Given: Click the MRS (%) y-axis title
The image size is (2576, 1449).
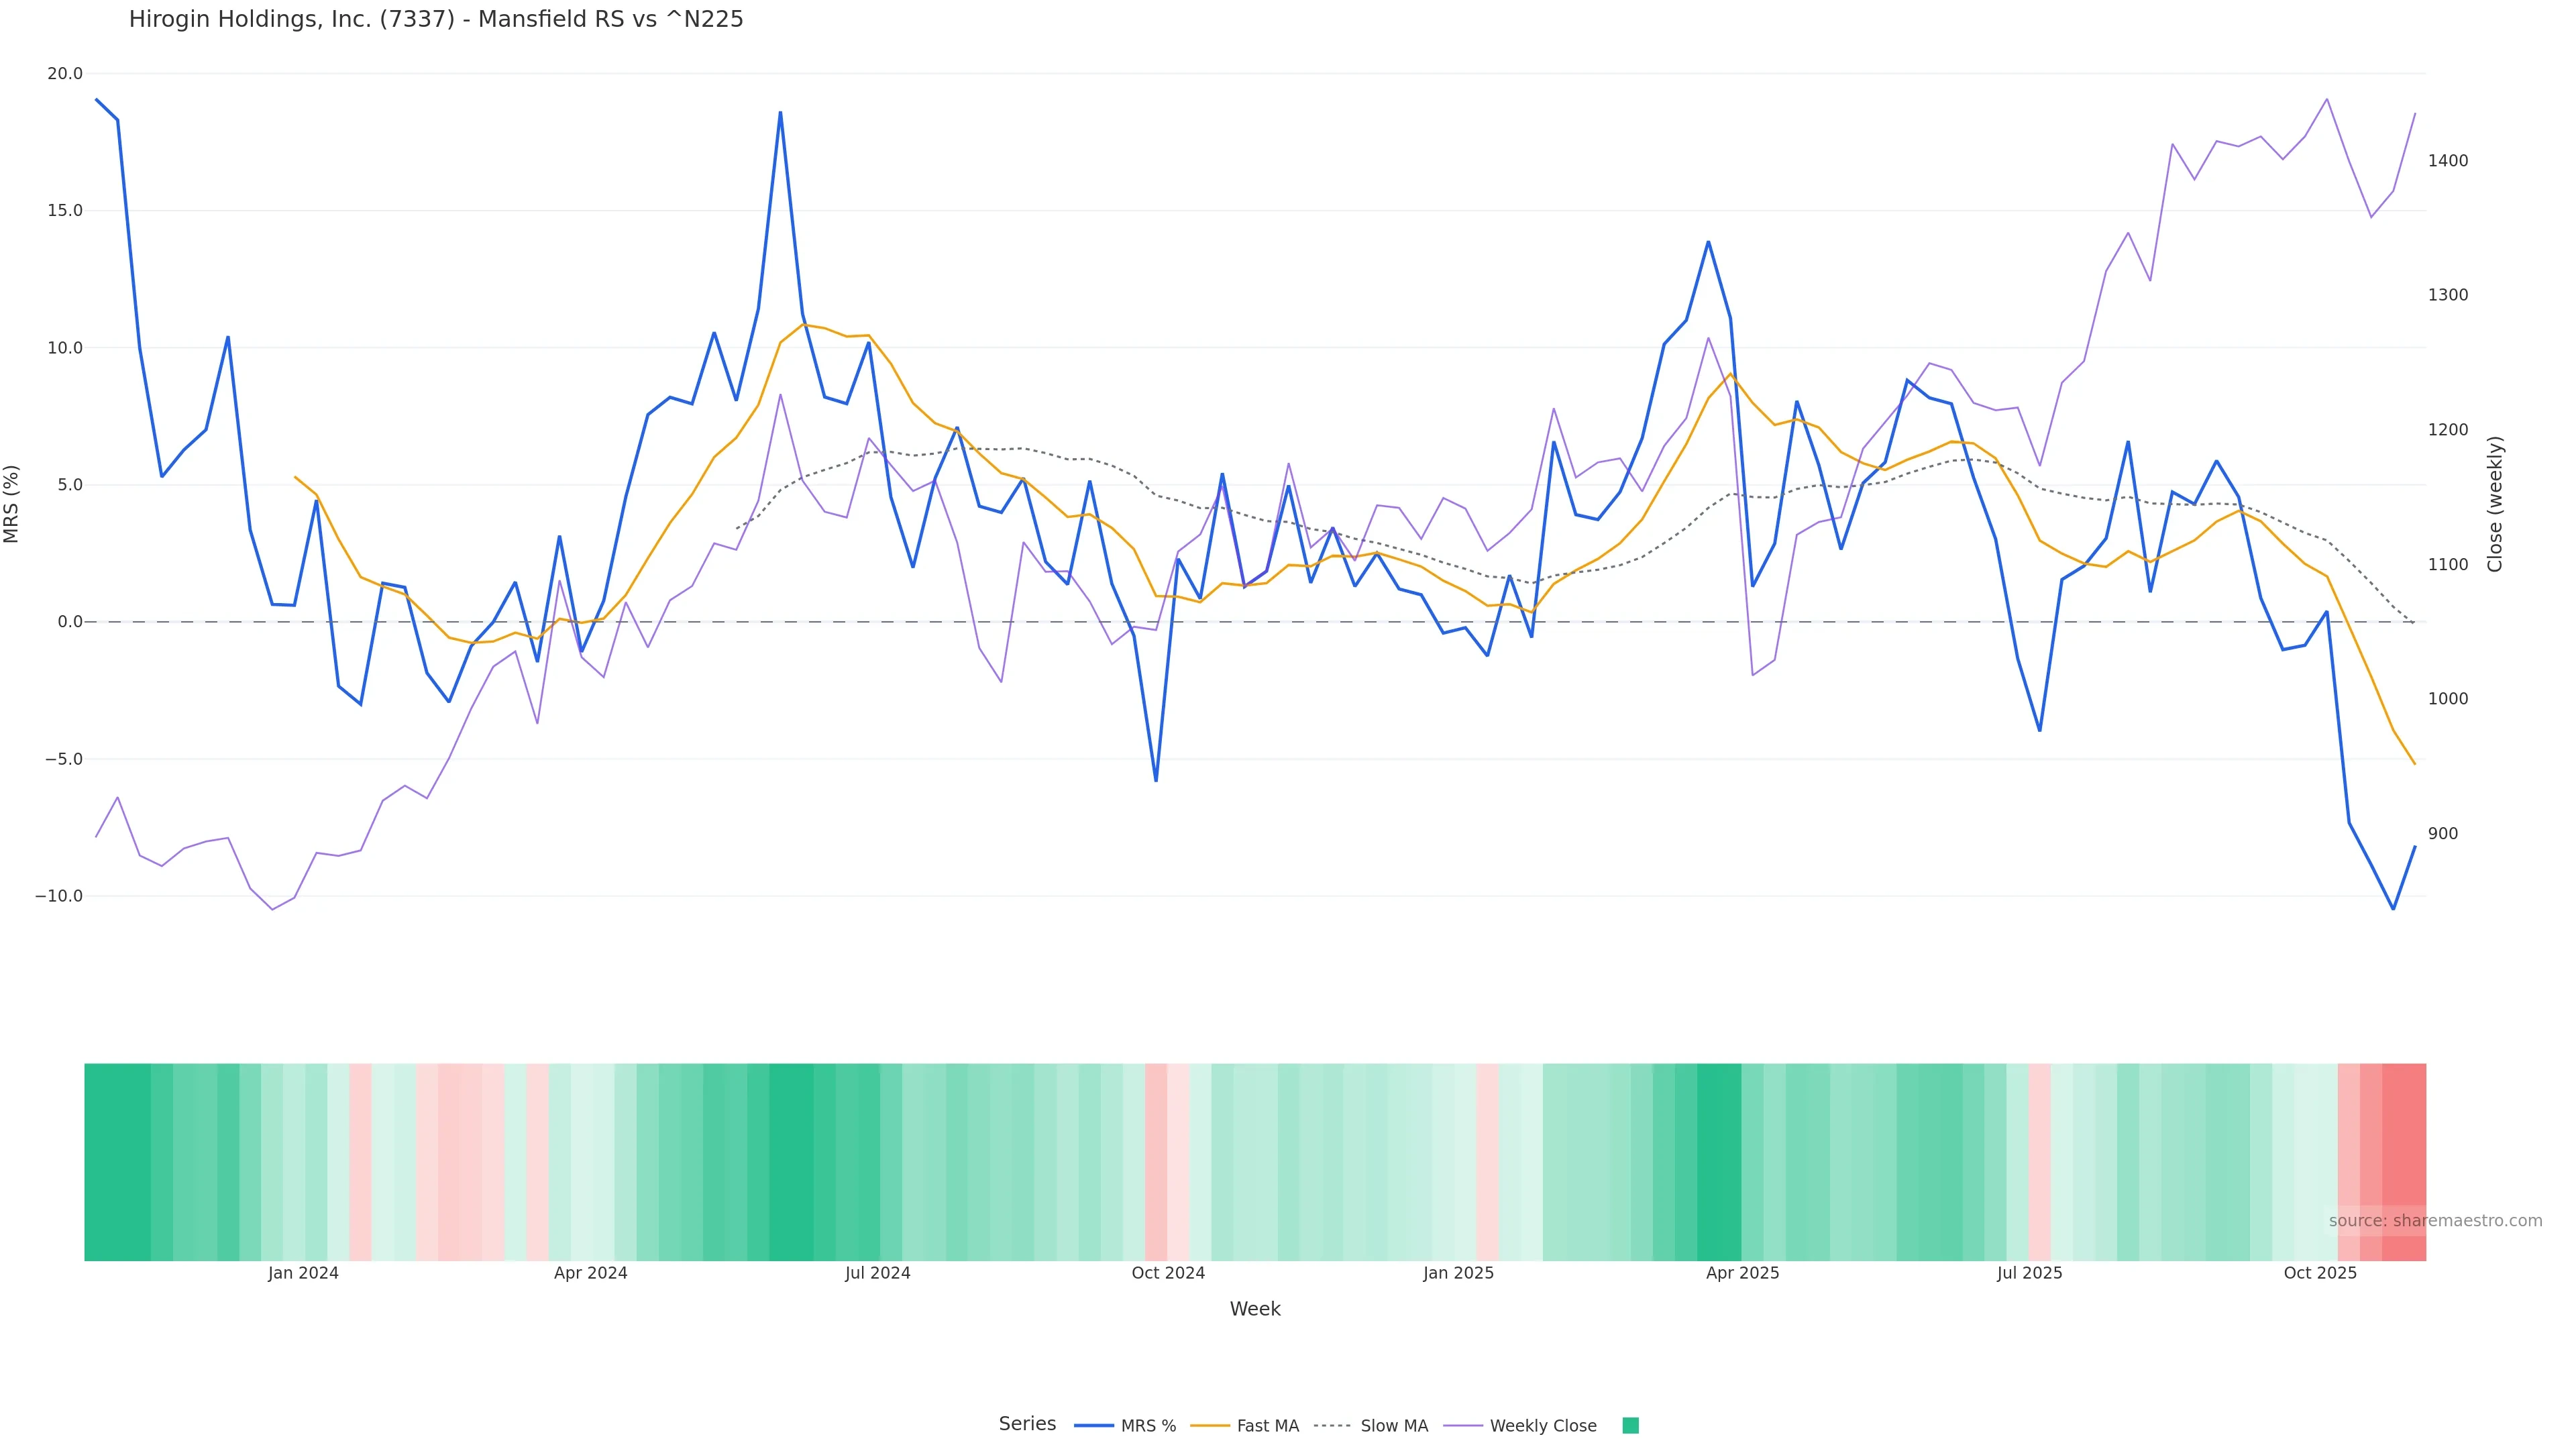Looking at the screenshot, I should [x=12, y=504].
